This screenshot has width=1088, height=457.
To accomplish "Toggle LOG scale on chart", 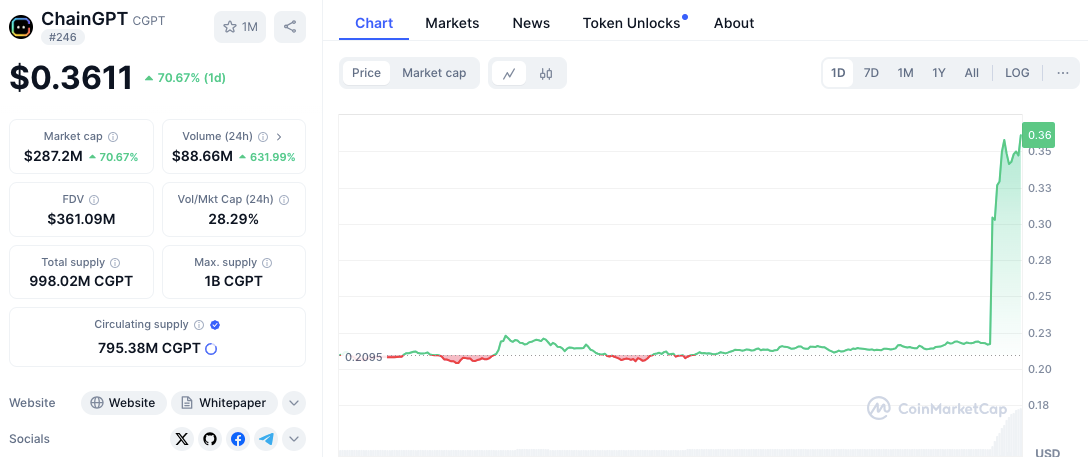I will pyautogui.click(x=1017, y=73).
